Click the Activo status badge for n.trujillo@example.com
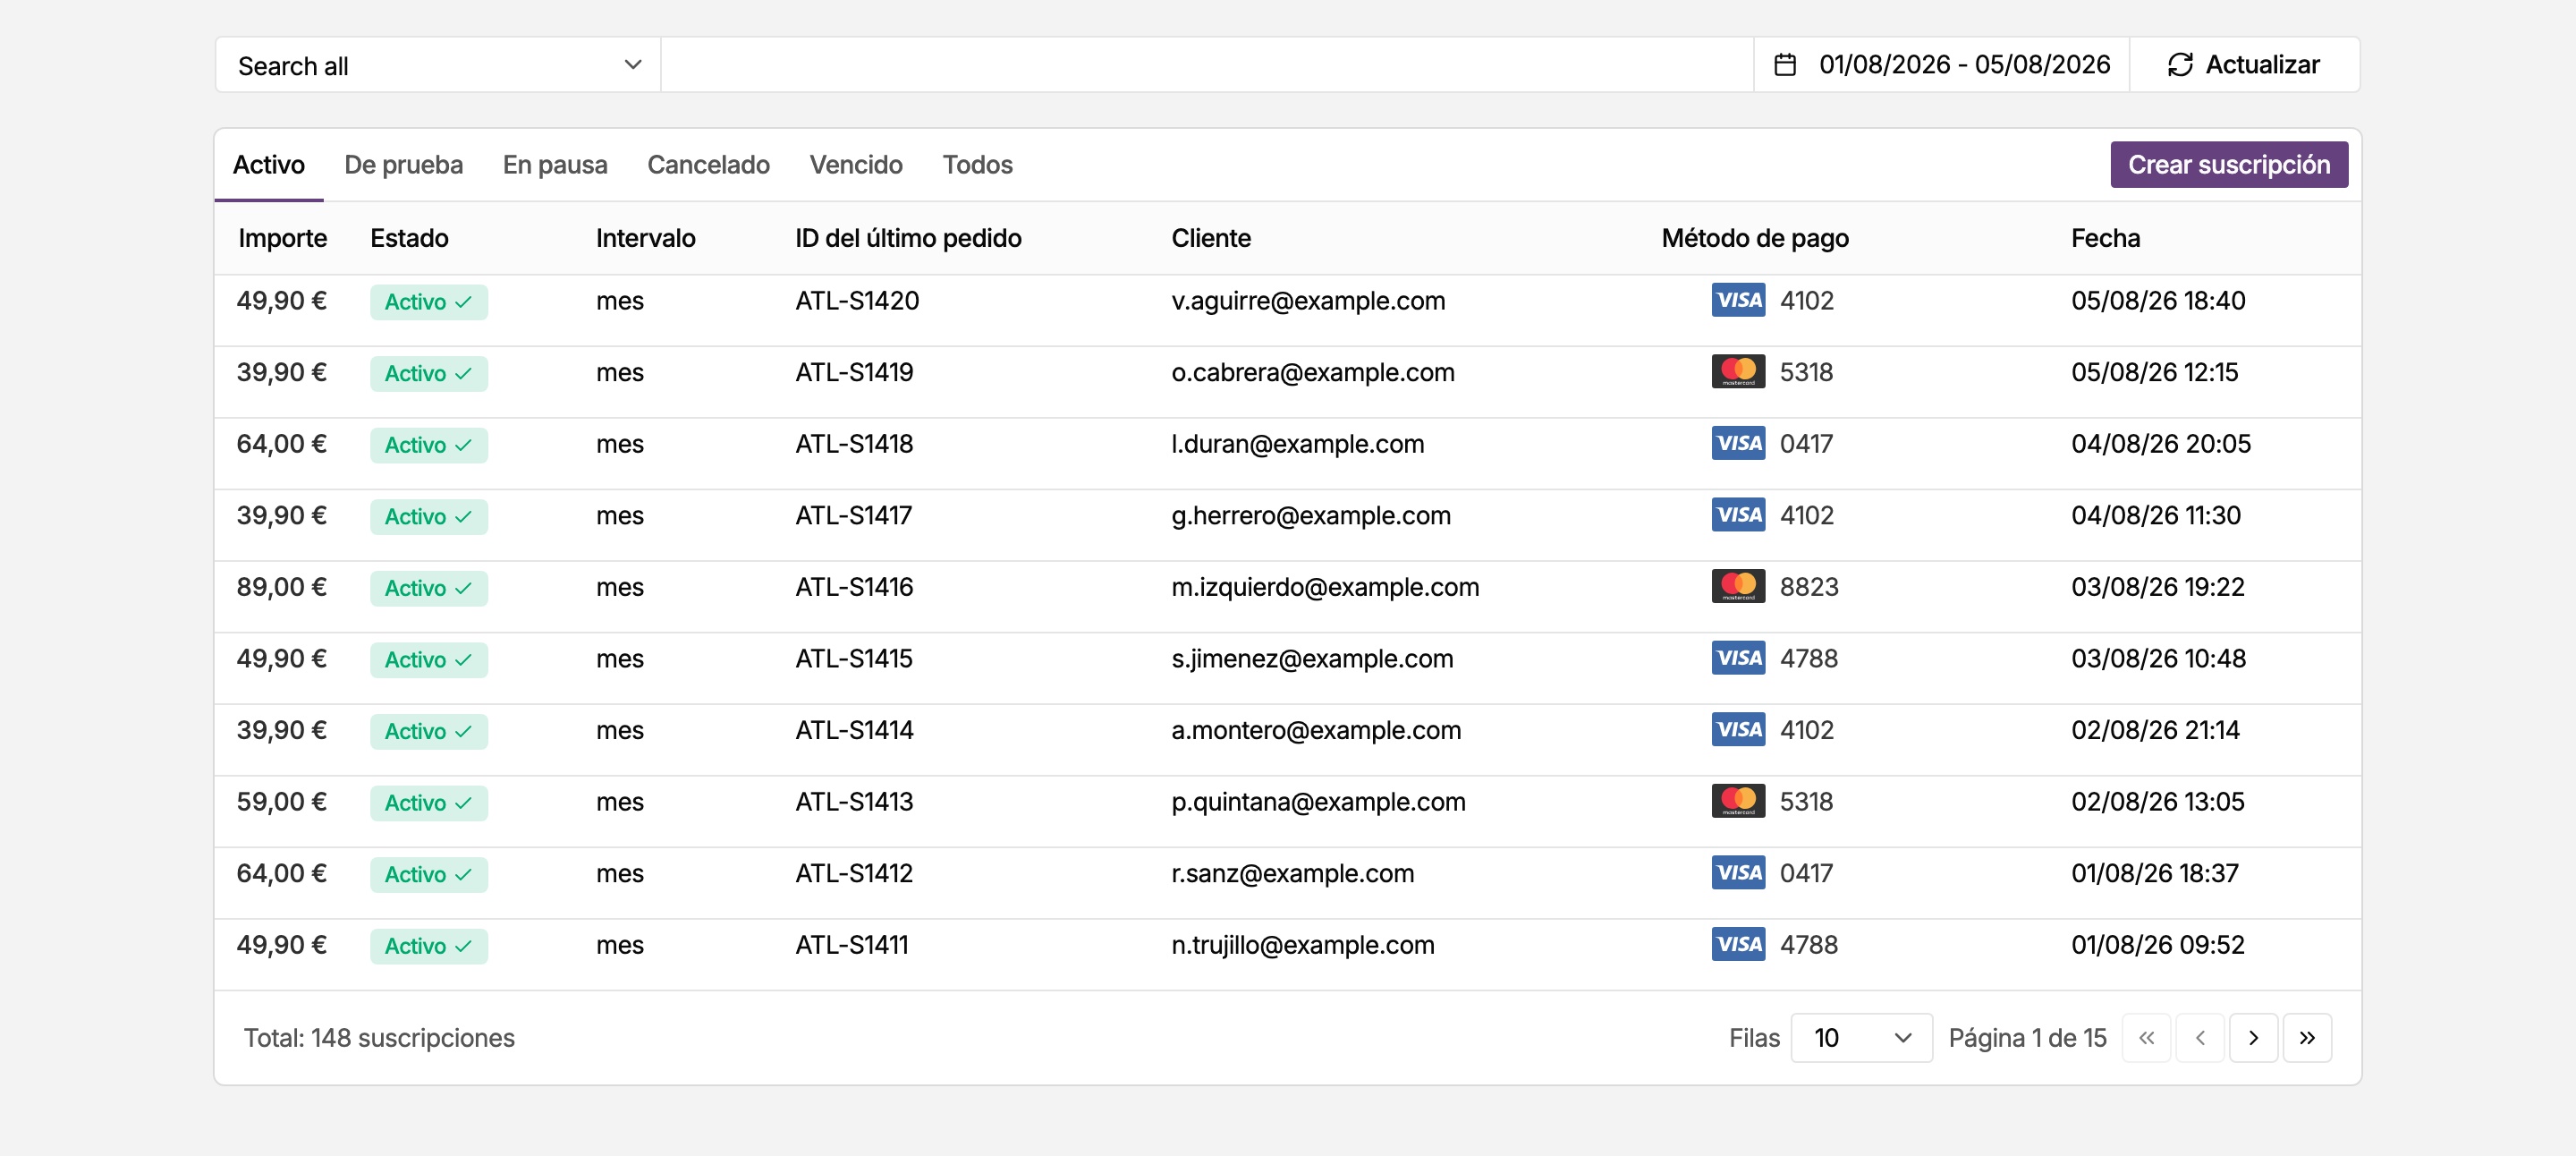2576x1156 pixels. point(428,946)
